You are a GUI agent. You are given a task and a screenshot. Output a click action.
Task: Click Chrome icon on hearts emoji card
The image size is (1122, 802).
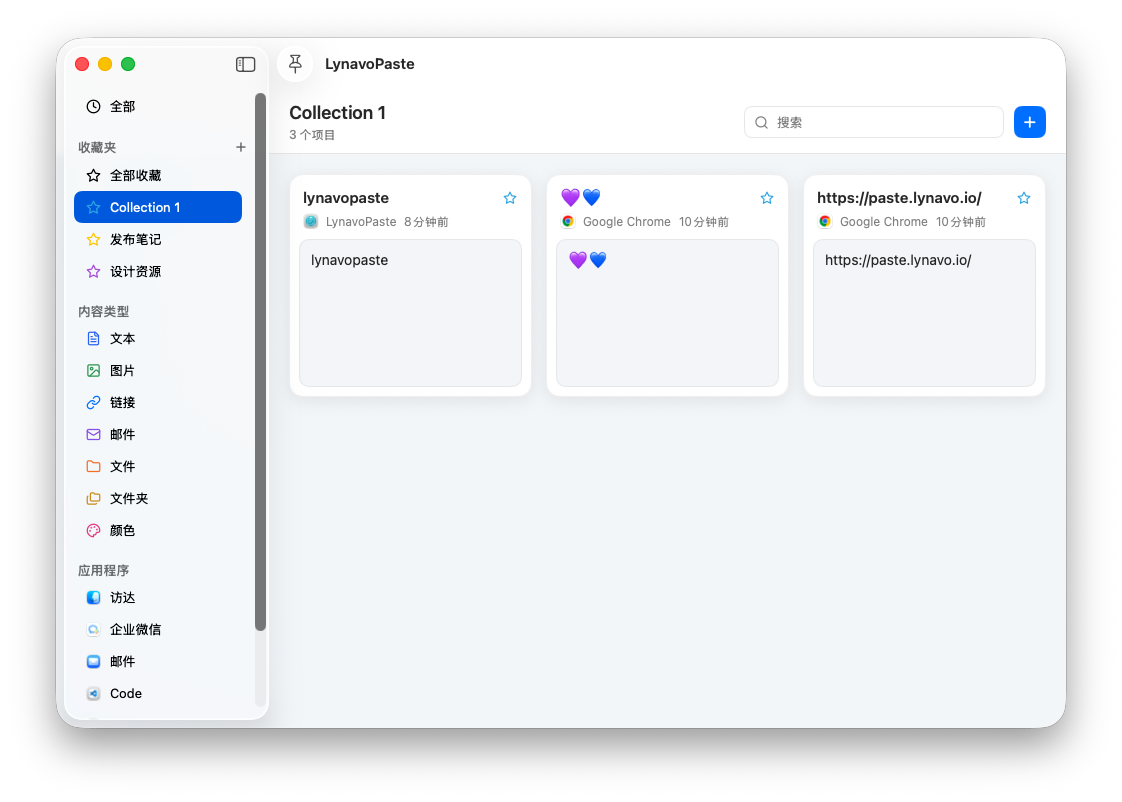(567, 222)
